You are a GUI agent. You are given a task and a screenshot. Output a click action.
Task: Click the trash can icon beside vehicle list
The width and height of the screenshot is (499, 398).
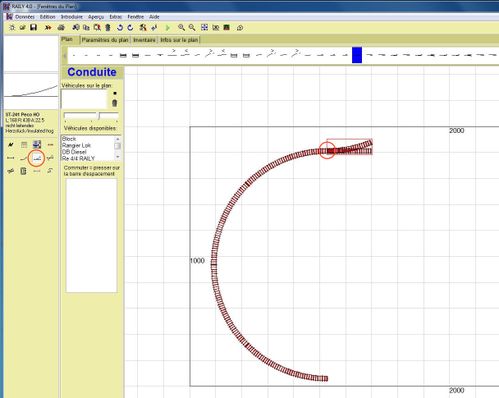[x=115, y=103]
